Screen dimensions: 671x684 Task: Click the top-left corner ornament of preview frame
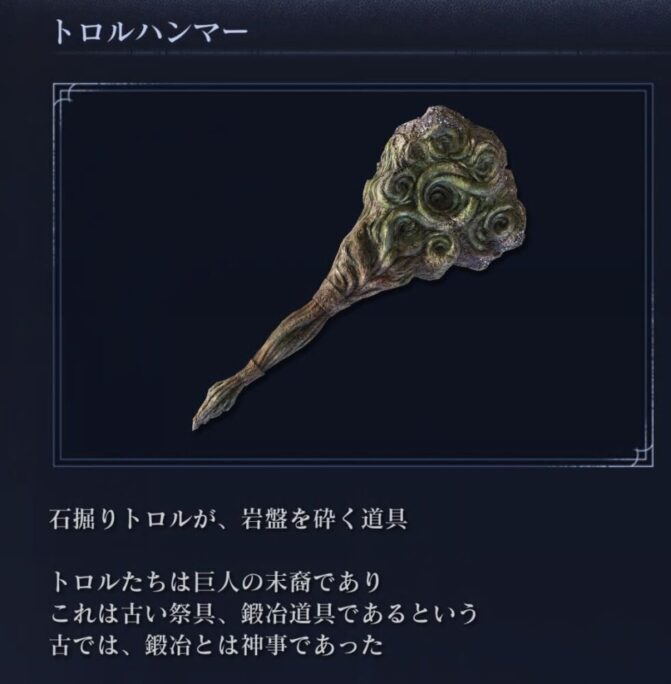tap(64, 93)
